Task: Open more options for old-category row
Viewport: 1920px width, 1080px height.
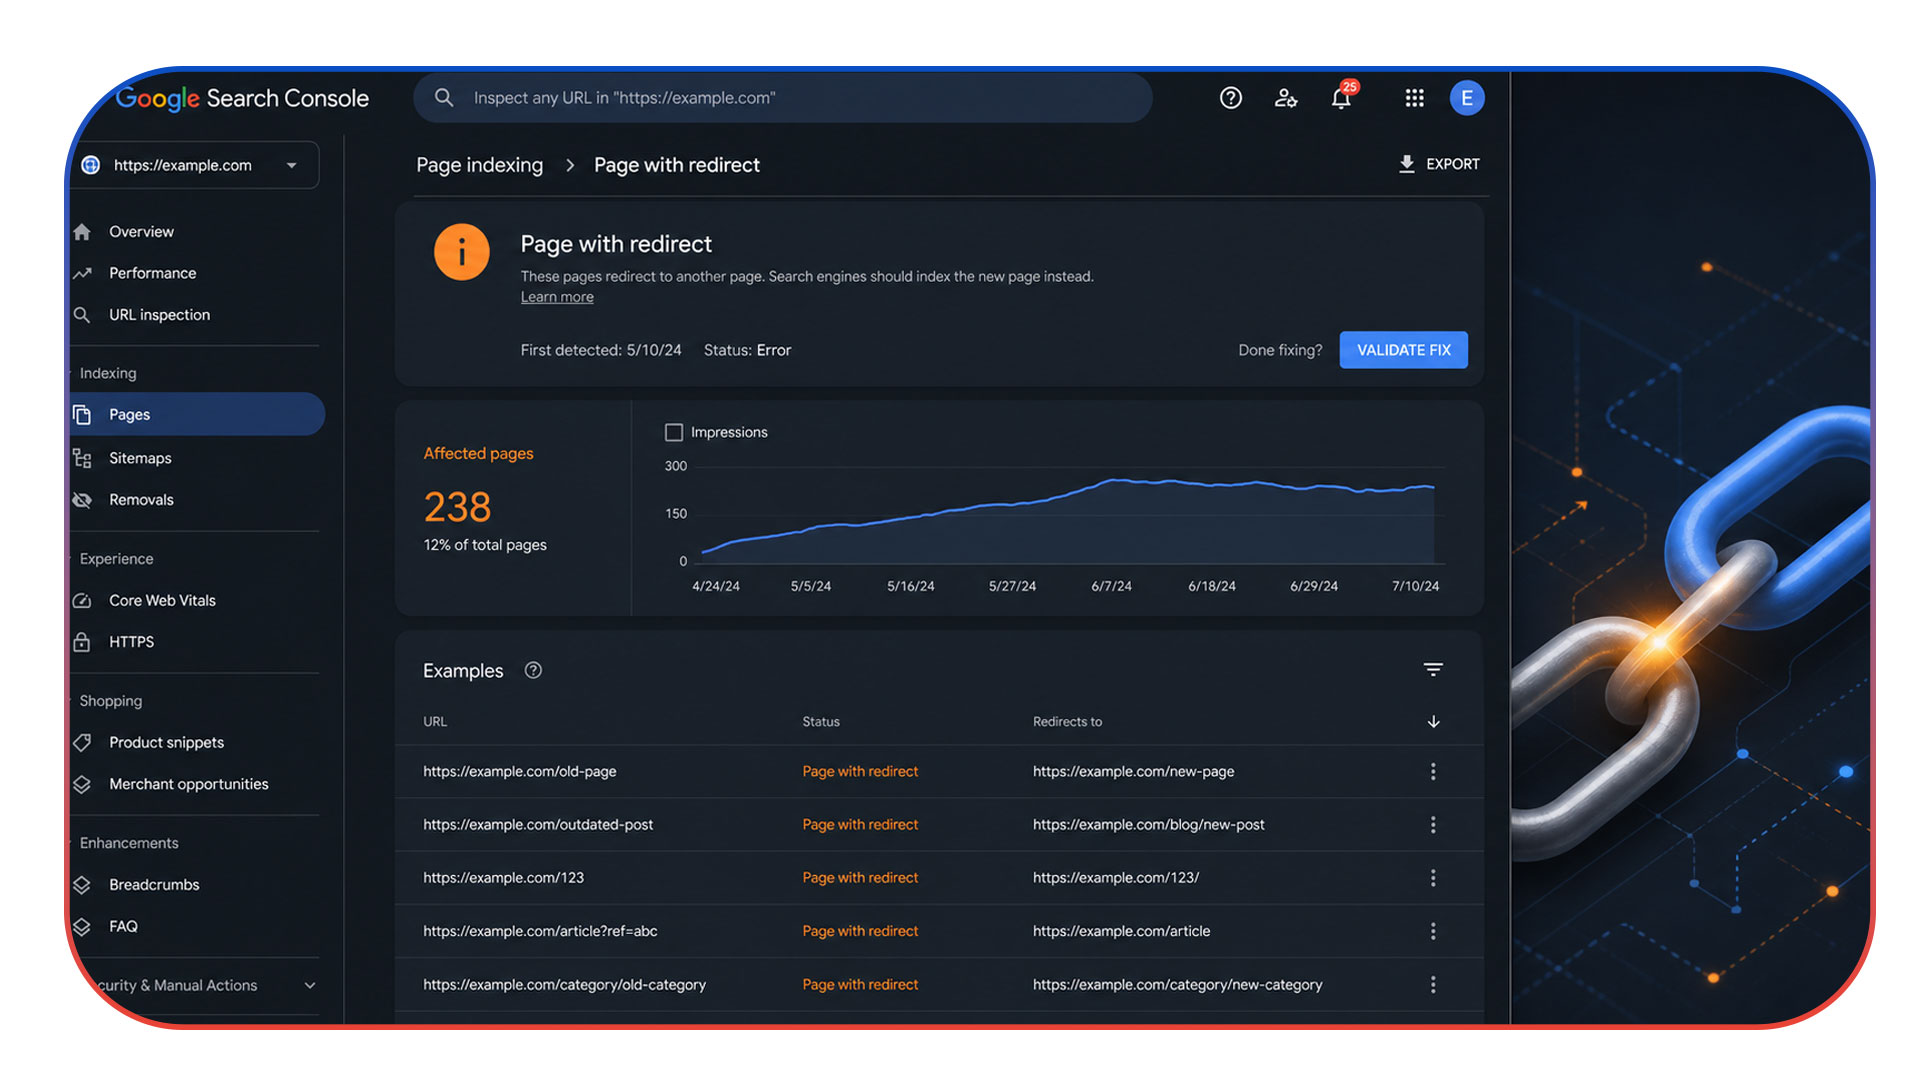Action: point(1433,984)
